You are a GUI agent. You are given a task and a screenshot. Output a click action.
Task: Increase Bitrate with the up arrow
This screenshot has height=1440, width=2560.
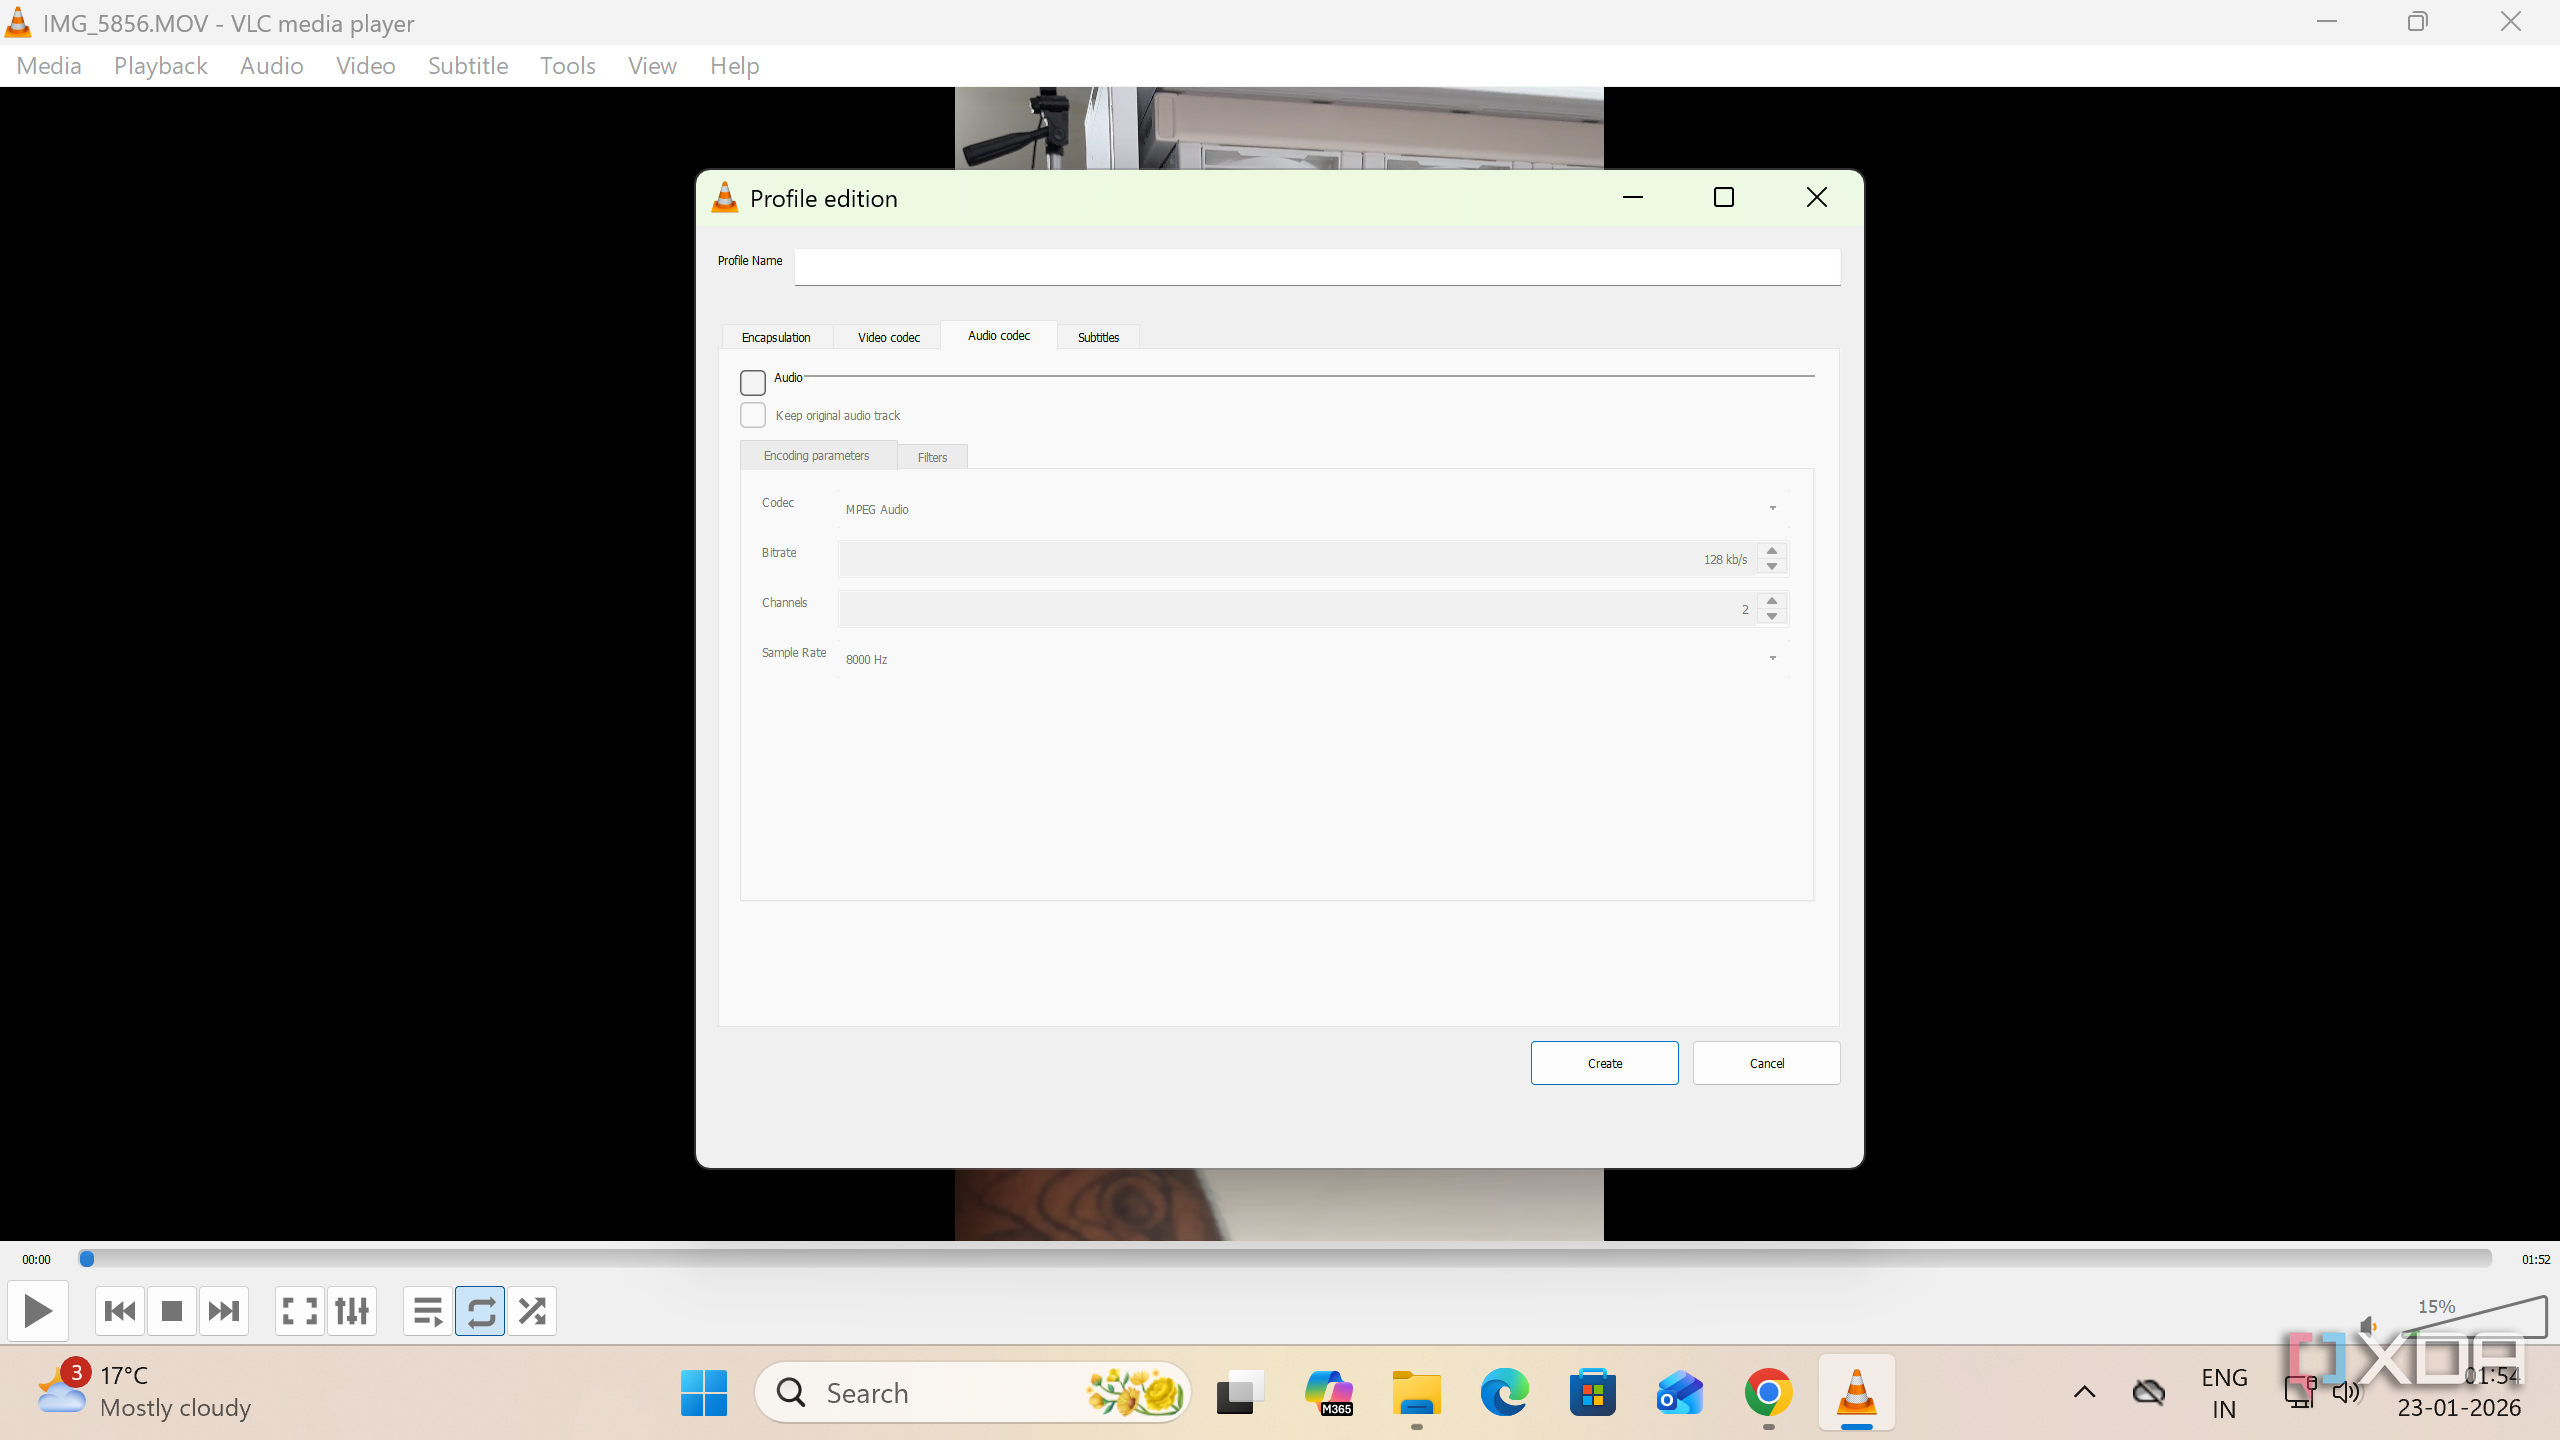click(x=1772, y=551)
